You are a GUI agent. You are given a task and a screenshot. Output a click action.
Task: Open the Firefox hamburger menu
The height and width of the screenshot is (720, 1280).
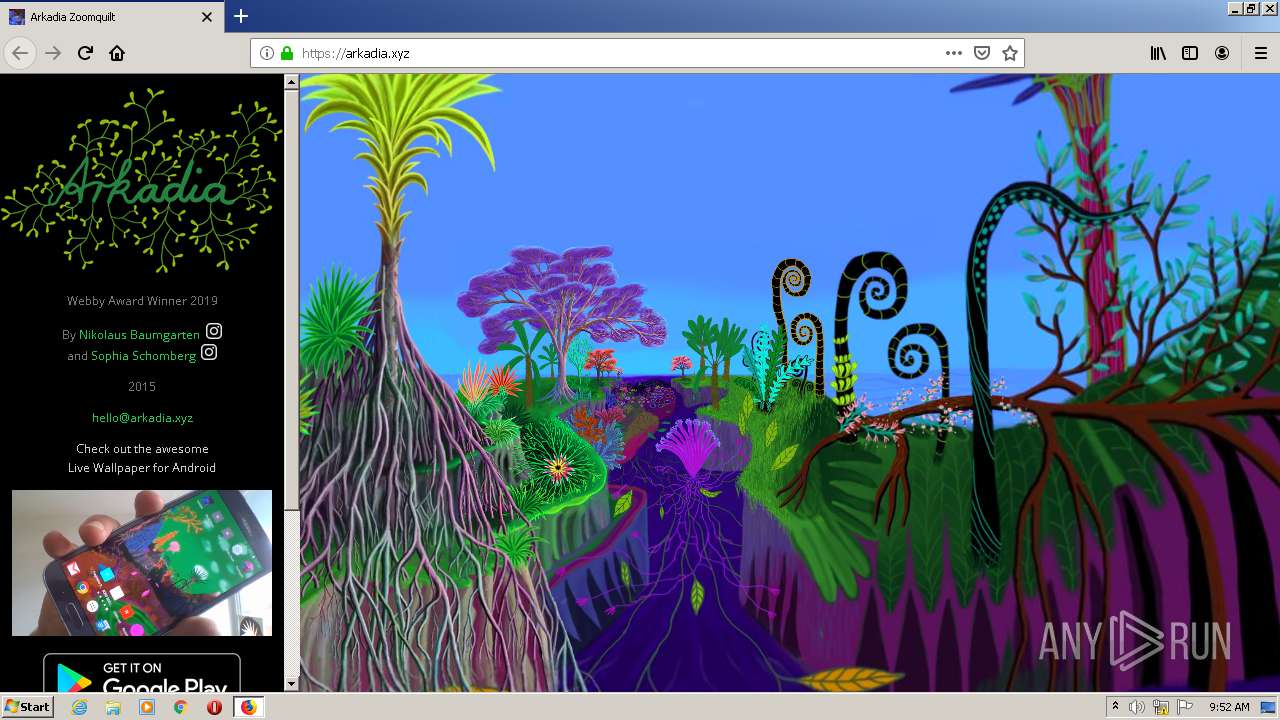point(1261,53)
